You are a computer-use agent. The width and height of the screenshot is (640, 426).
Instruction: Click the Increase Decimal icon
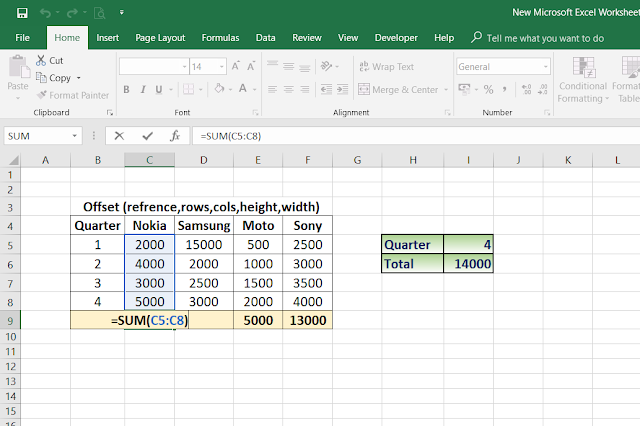[527, 89]
